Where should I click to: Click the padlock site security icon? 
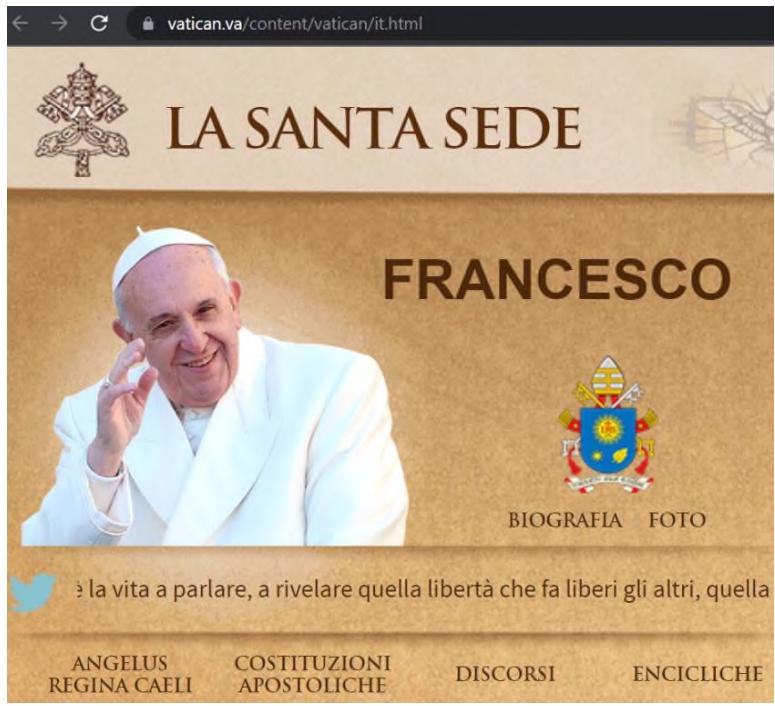point(149,23)
